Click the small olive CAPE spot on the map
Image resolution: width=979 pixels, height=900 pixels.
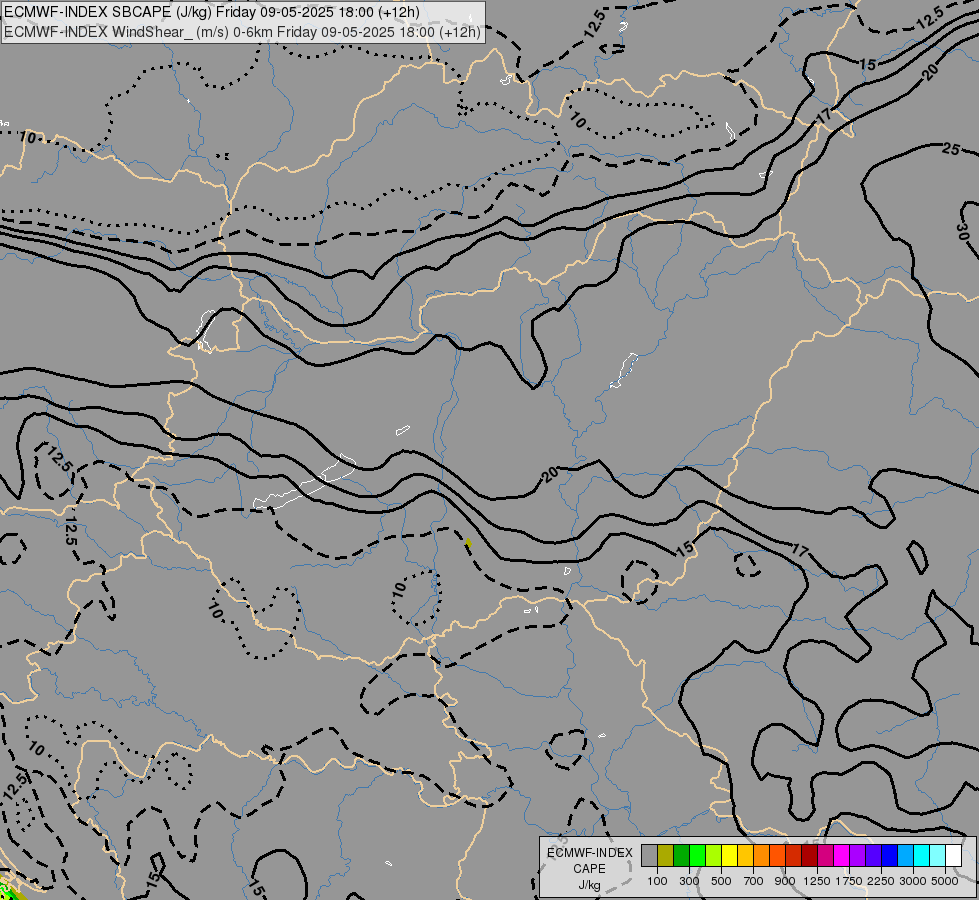click(468, 544)
